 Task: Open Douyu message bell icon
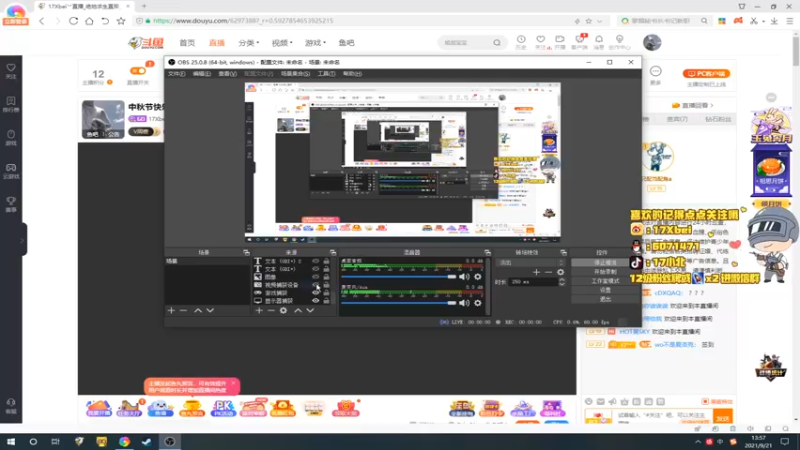point(599,42)
